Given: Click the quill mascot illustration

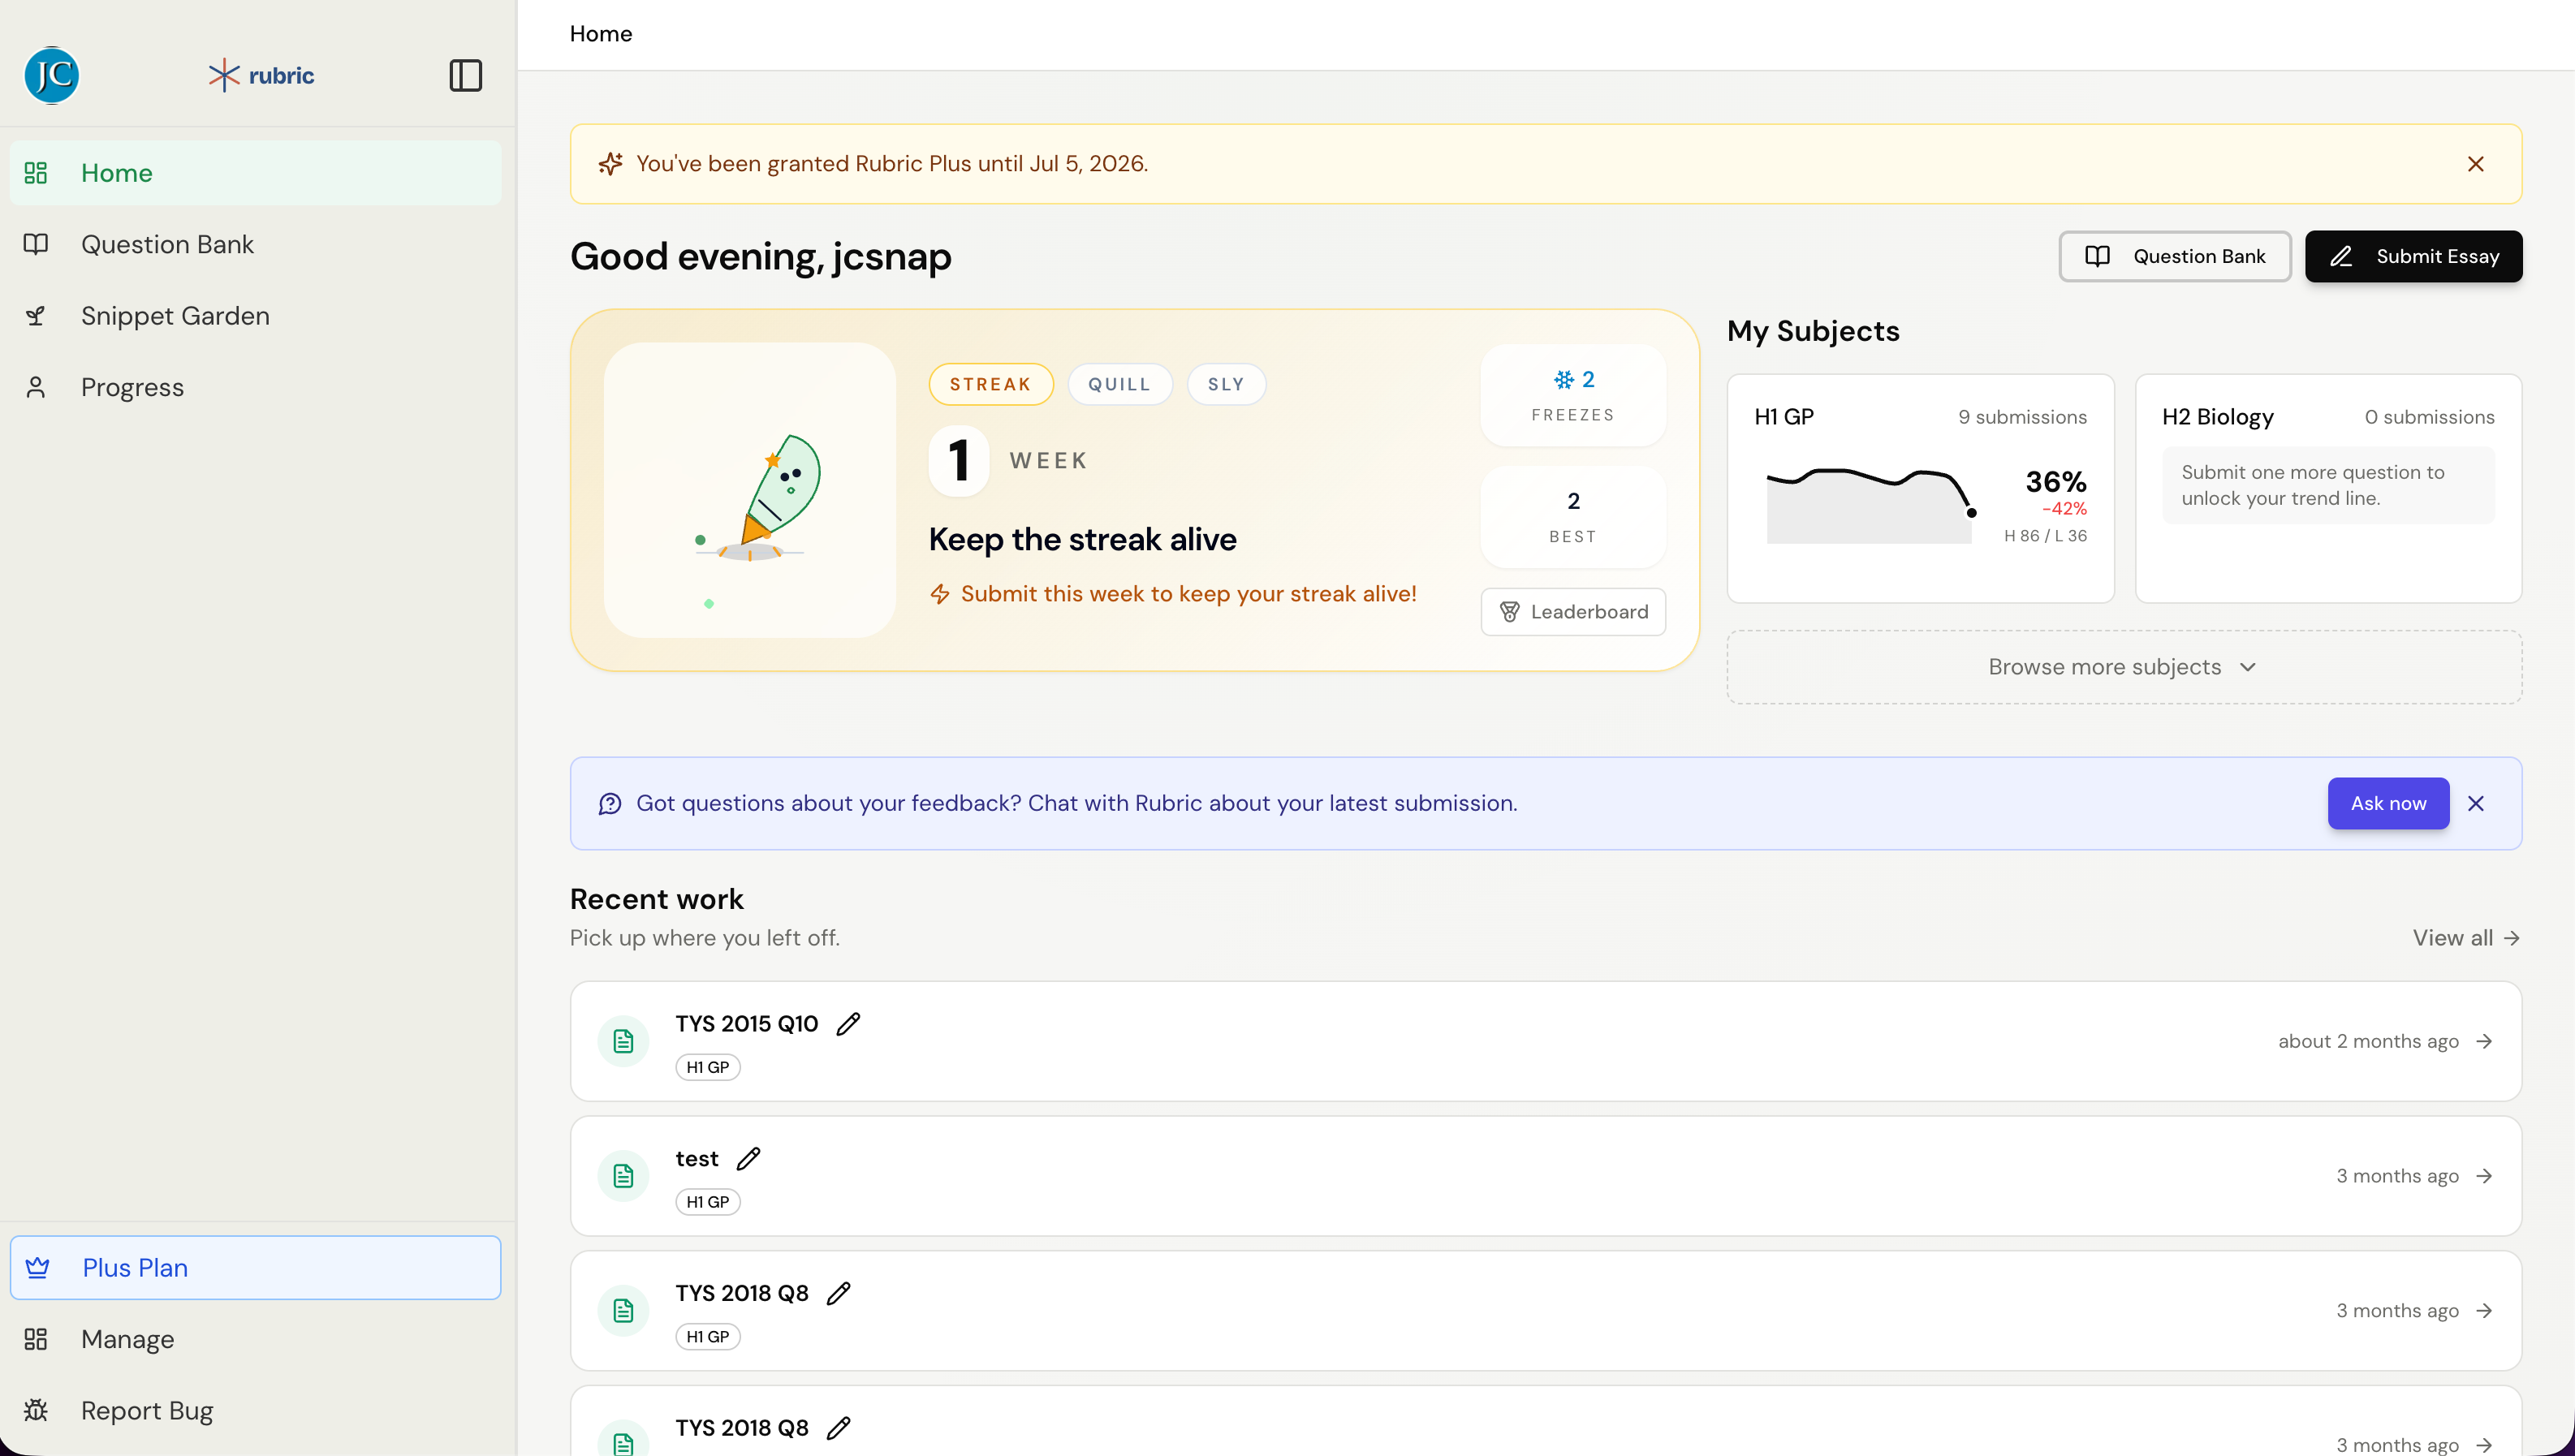Looking at the screenshot, I should pos(749,490).
